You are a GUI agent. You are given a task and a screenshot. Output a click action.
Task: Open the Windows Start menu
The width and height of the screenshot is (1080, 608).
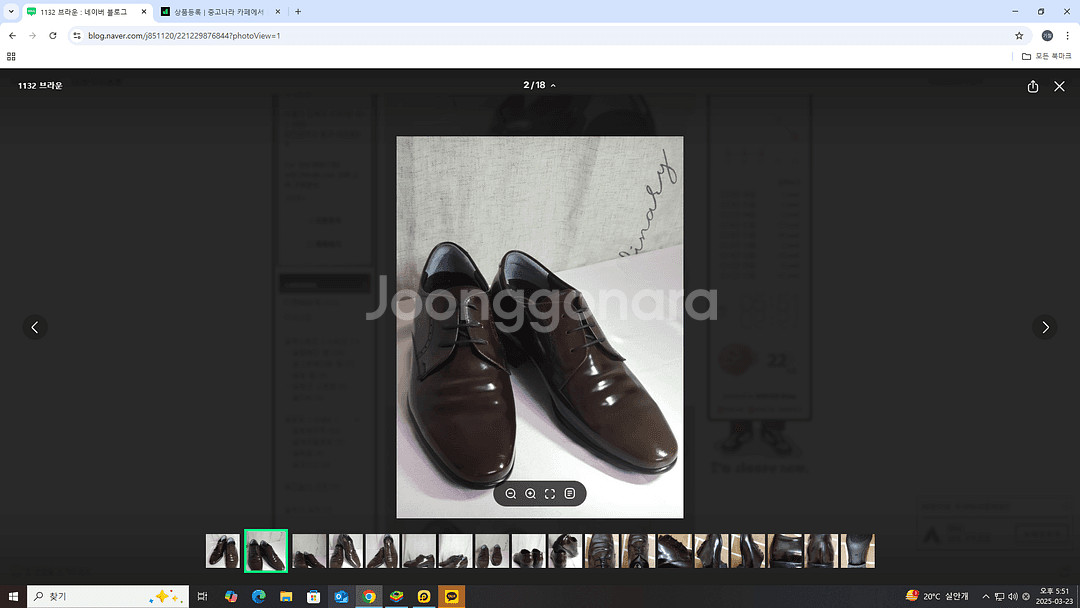point(12,596)
